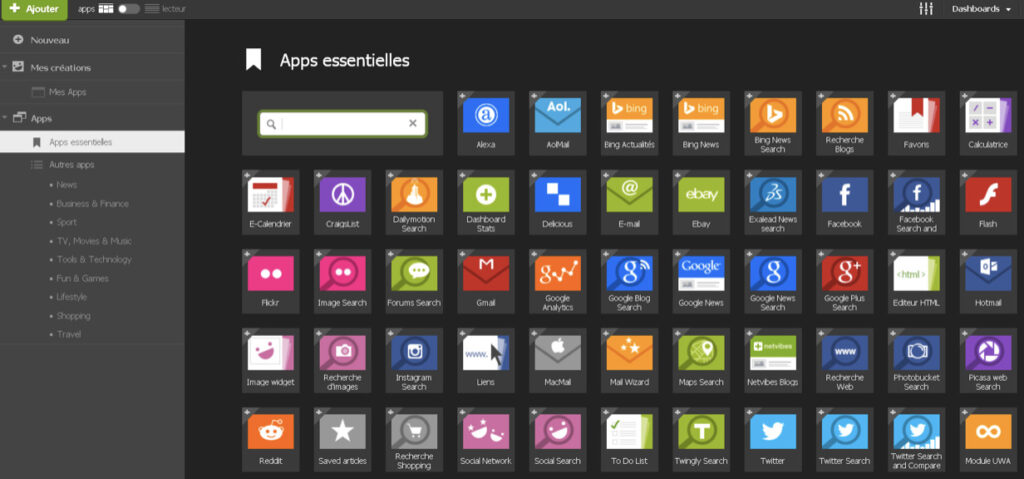Toggle the apps/lecteur view switch
This screenshot has width=1024, height=479.
(x=129, y=9)
